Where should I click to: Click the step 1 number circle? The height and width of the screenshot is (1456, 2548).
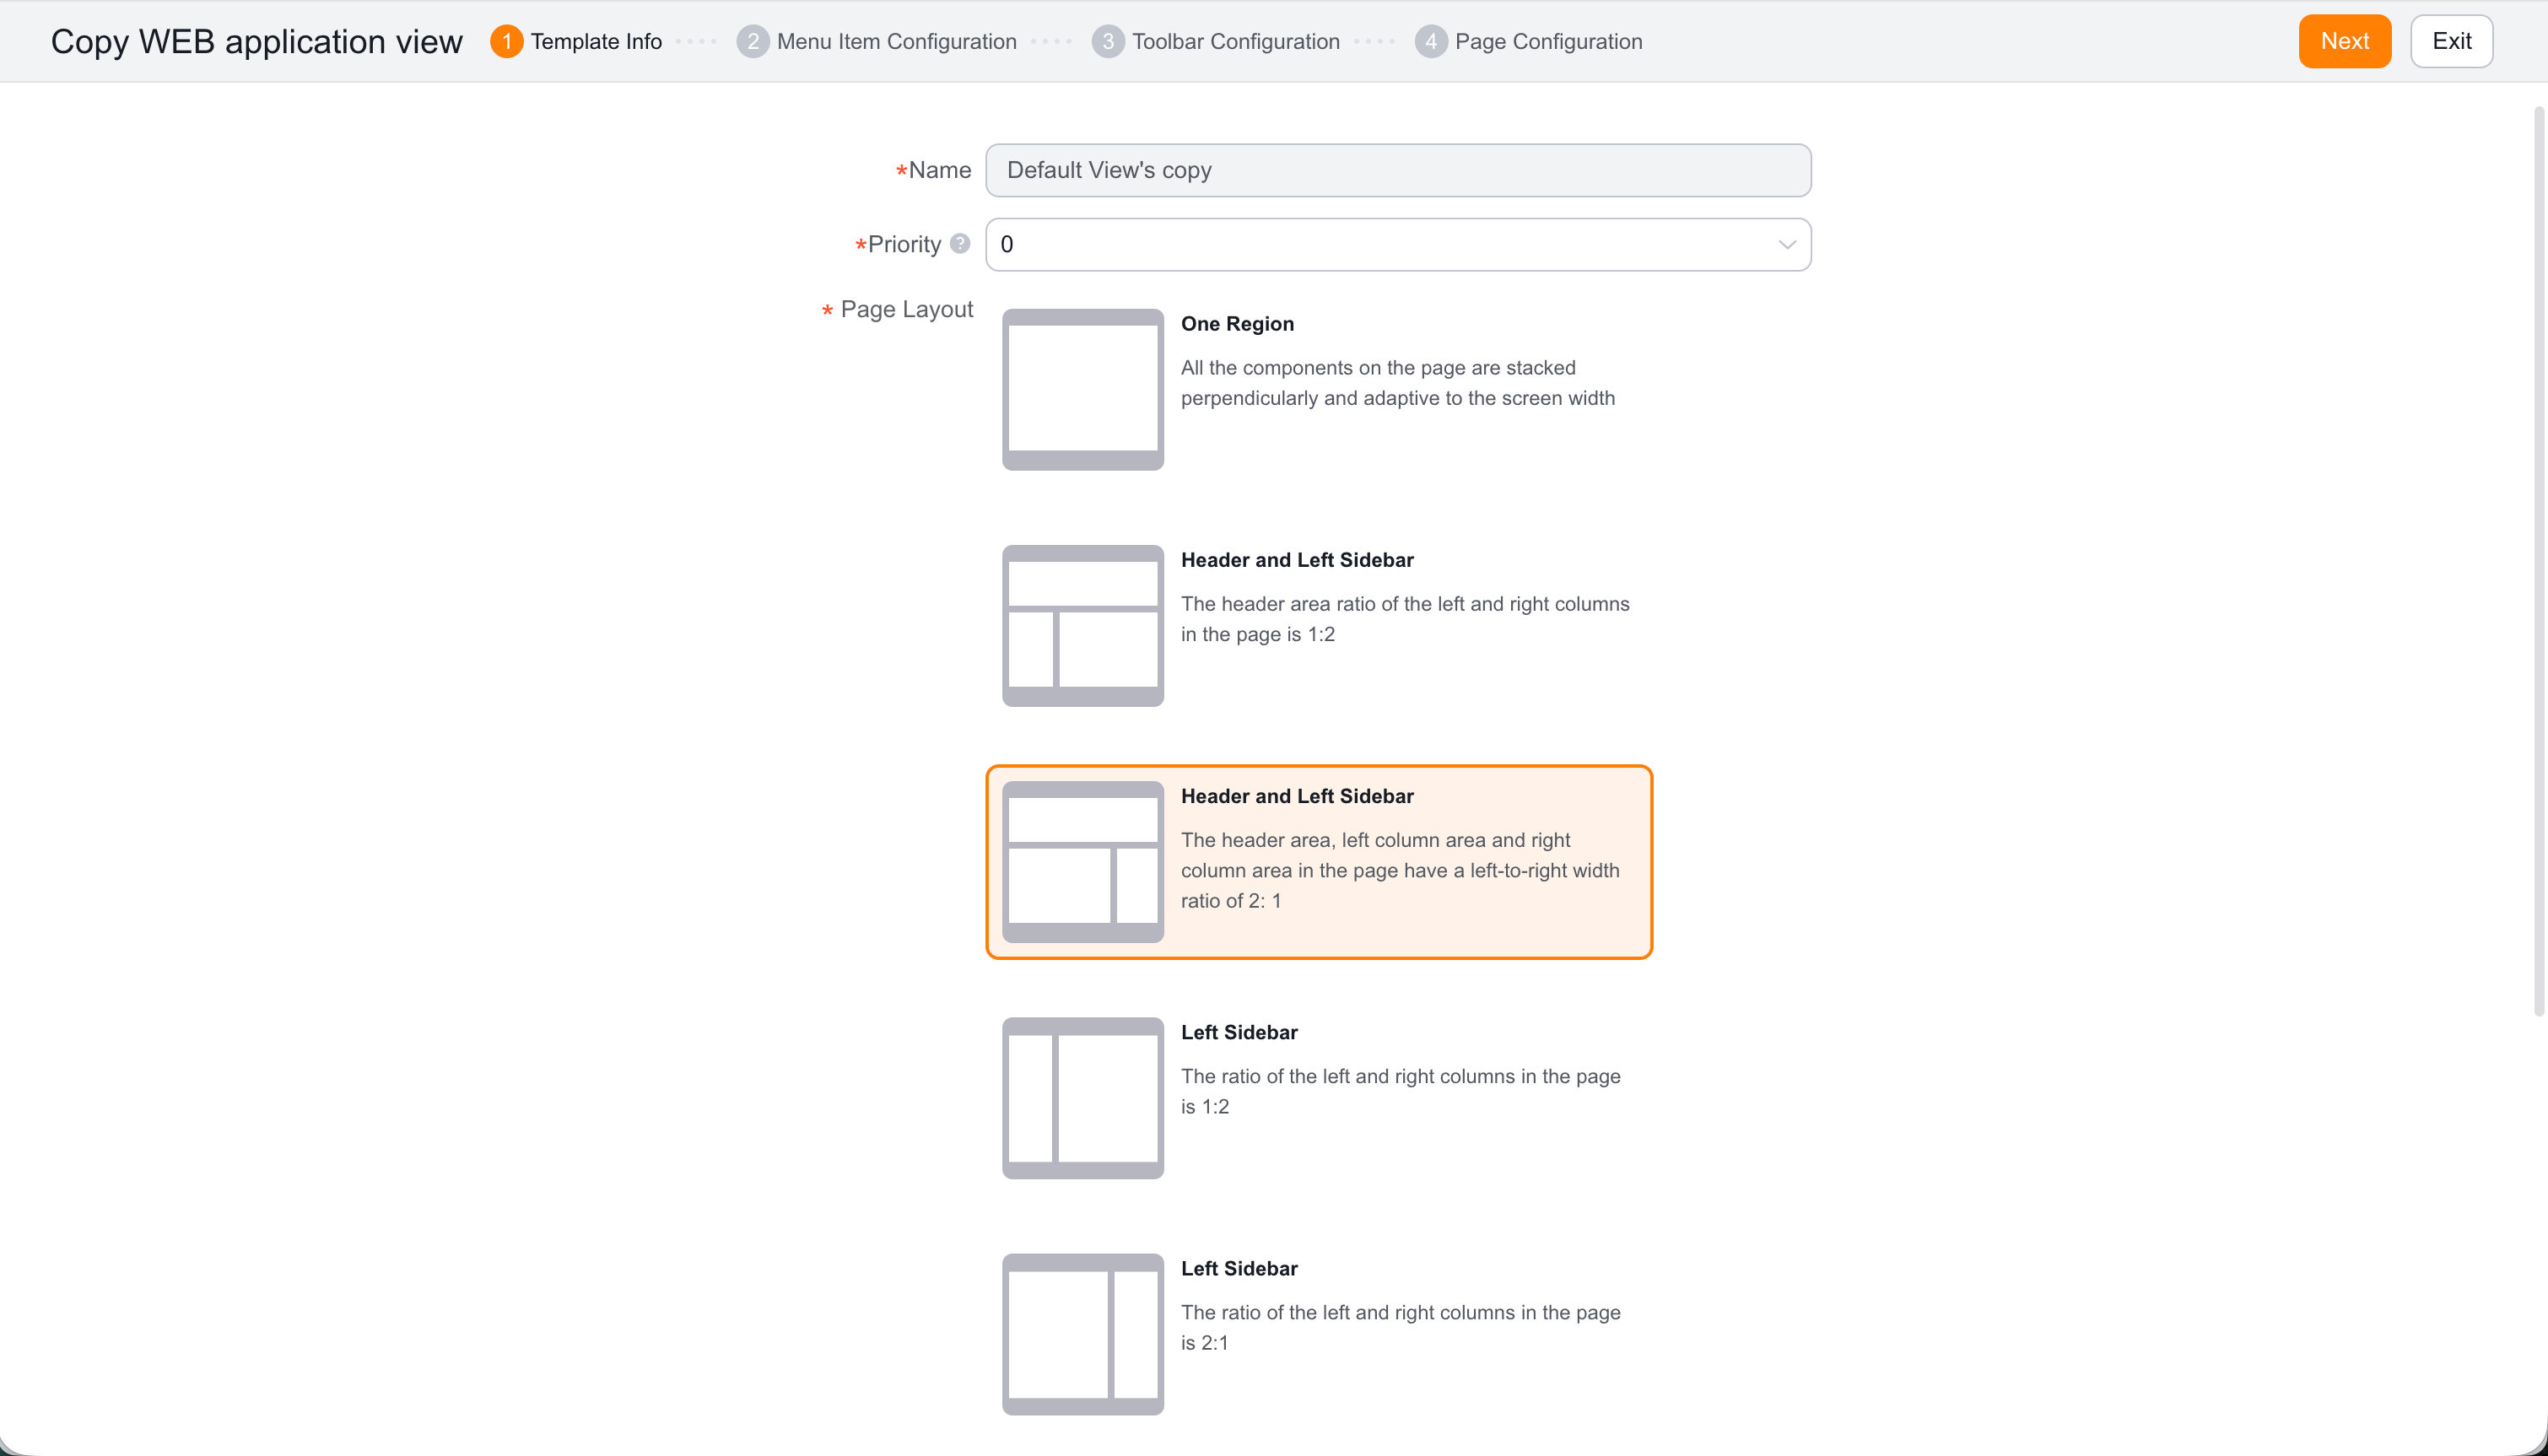[x=507, y=41]
